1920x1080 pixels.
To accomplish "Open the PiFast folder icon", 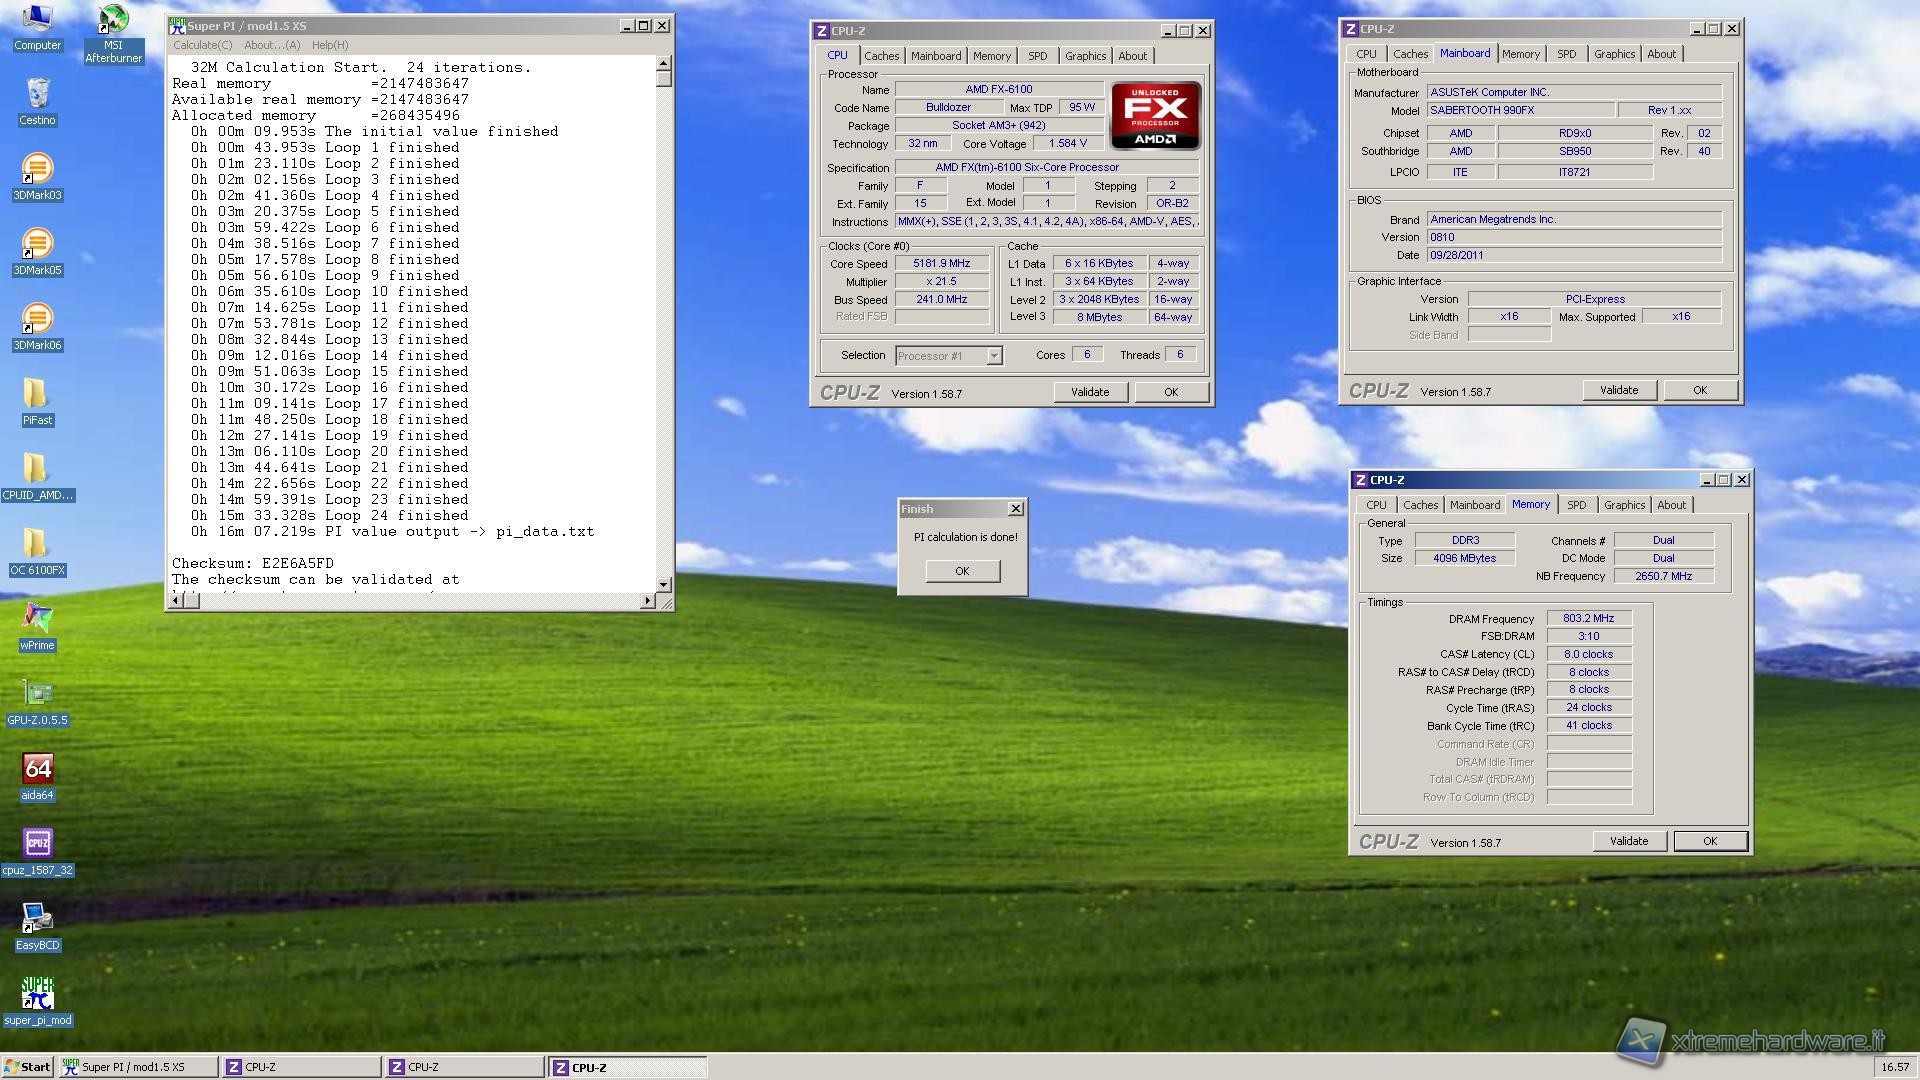I will click(x=37, y=395).
